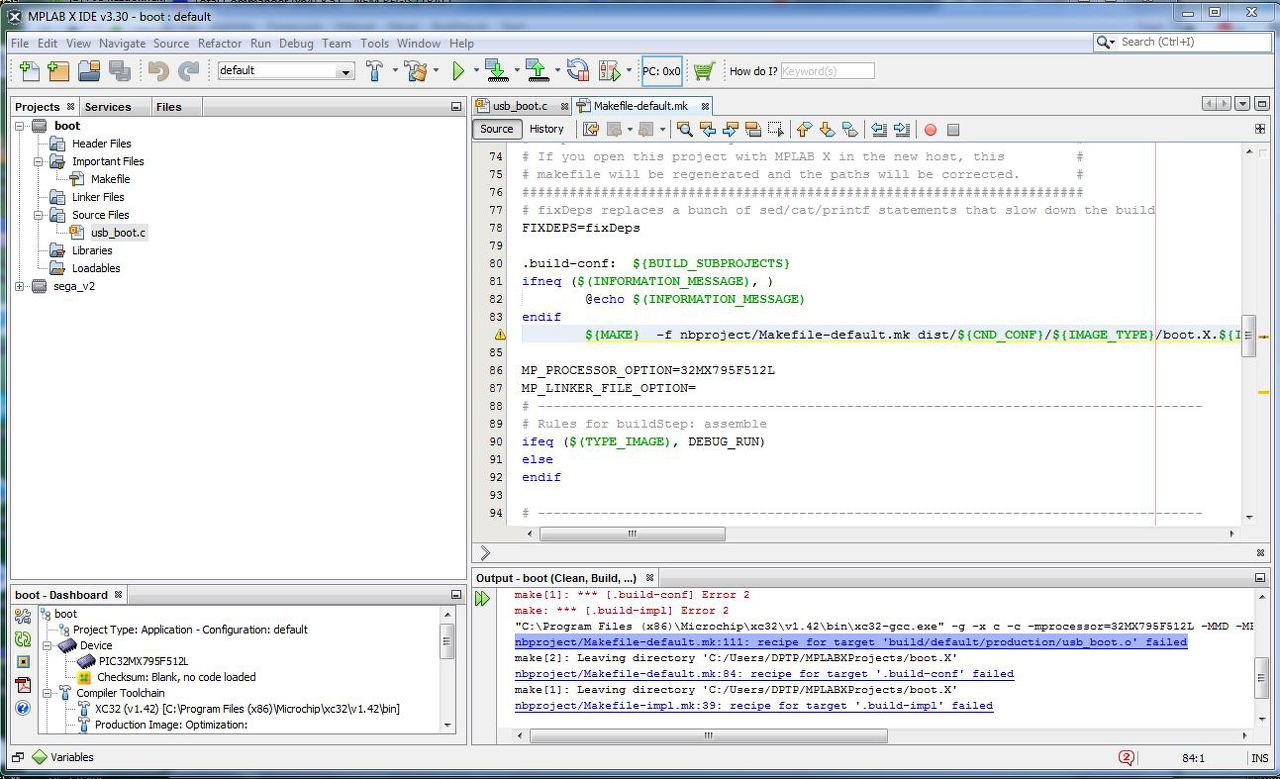Switch editor to History view
The image size is (1280, 779).
pos(546,129)
